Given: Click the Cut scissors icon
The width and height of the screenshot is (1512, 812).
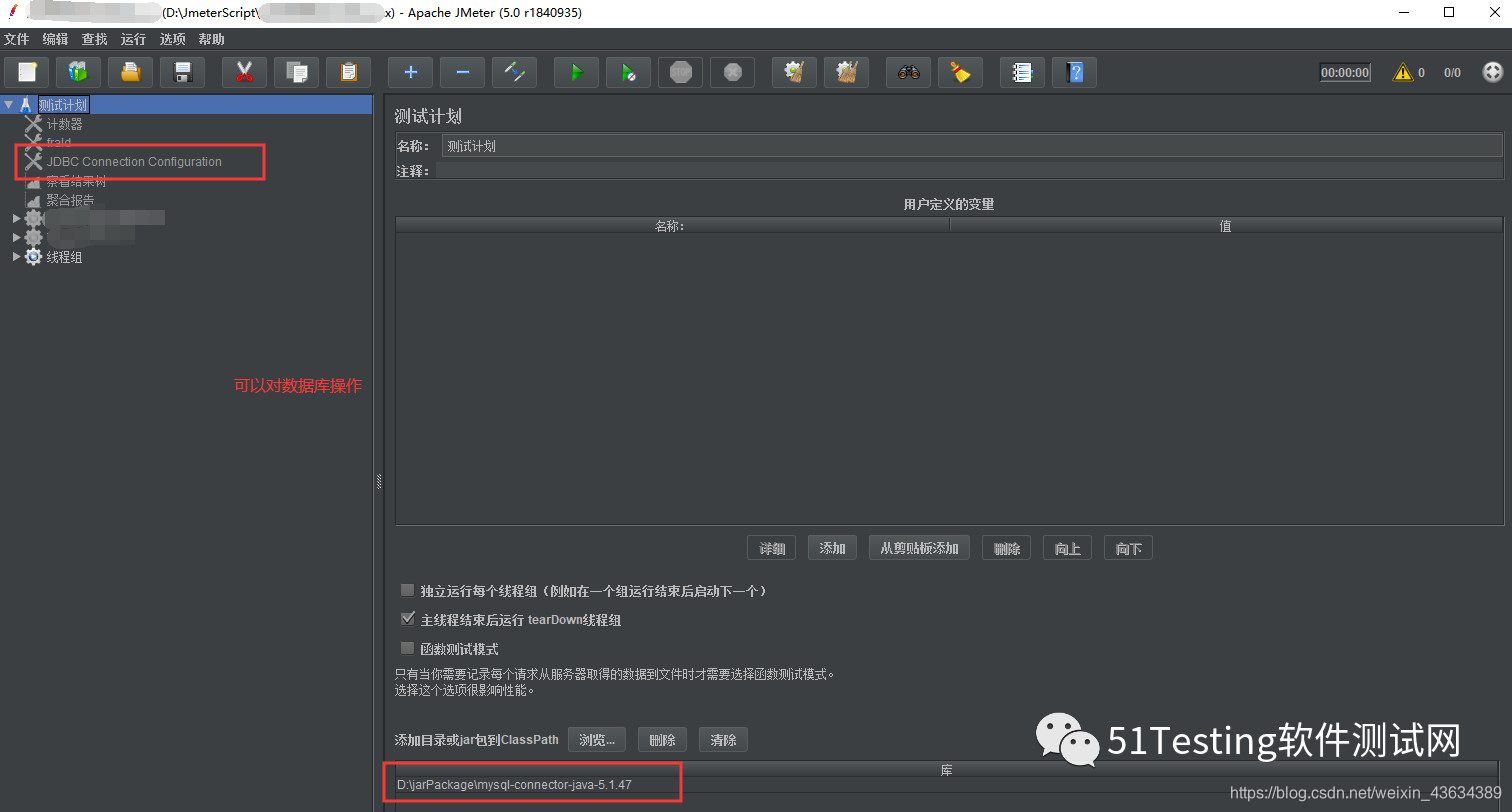Looking at the screenshot, I should pyautogui.click(x=244, y=72).
